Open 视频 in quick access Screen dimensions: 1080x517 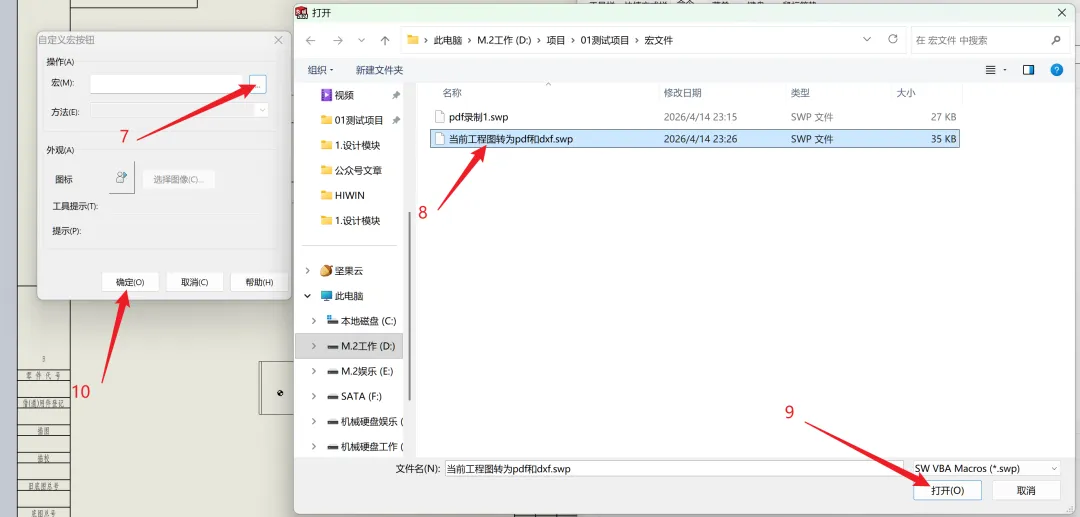click(x=344, y=95)
